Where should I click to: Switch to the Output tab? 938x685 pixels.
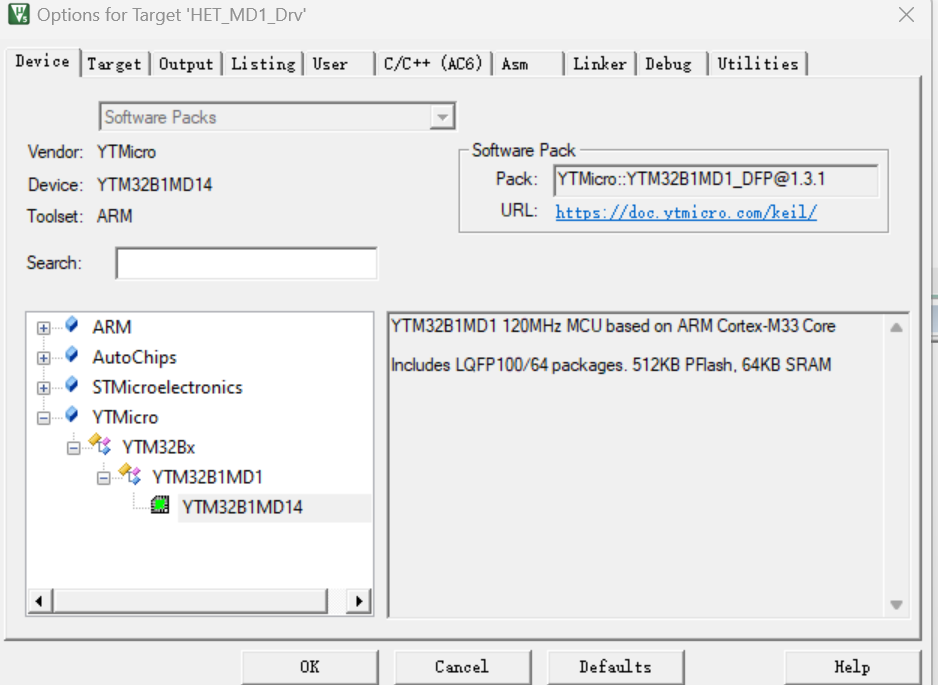pyautogui.click(x=186, y=64)
